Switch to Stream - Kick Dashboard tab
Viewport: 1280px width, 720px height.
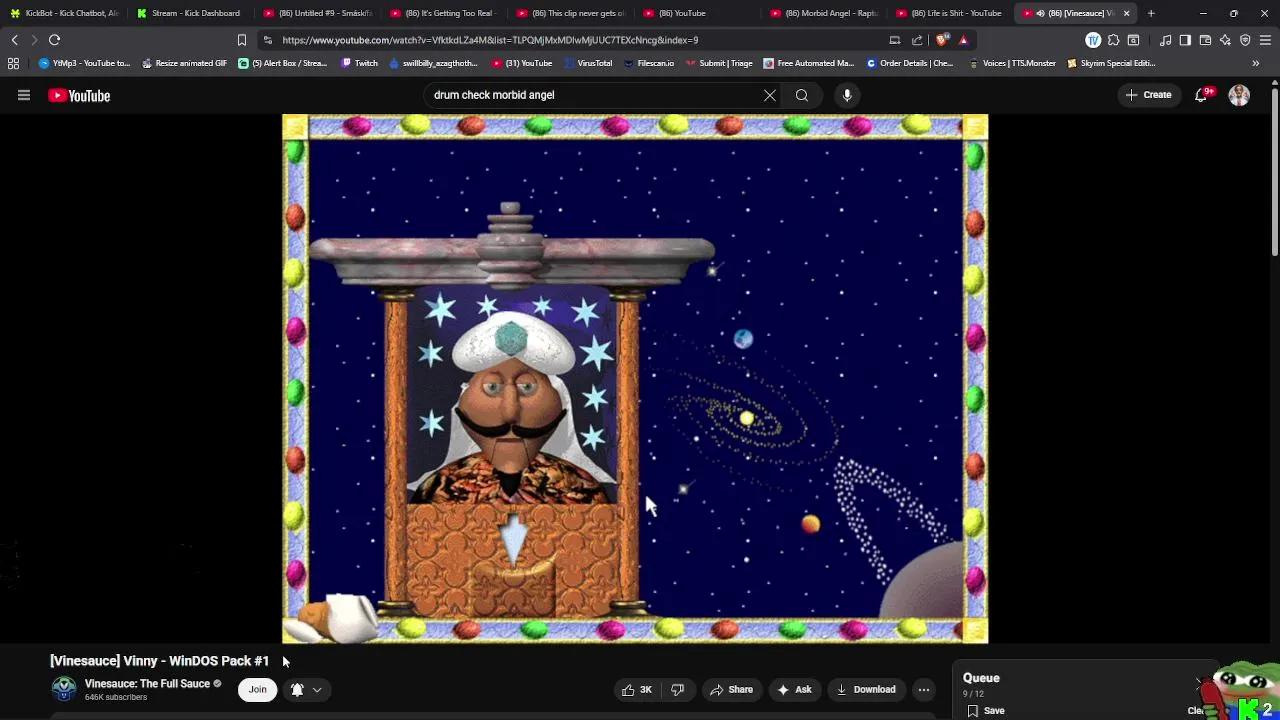point(190,13)
